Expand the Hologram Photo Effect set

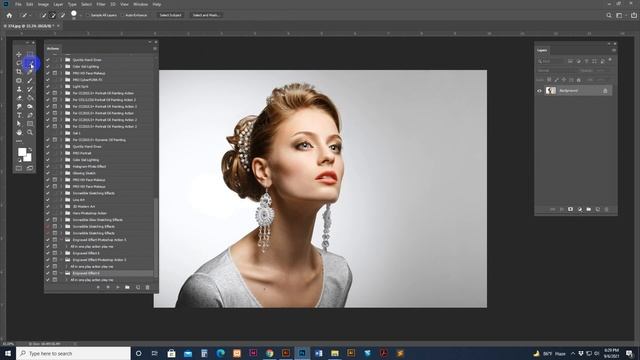tap(61, 167)
